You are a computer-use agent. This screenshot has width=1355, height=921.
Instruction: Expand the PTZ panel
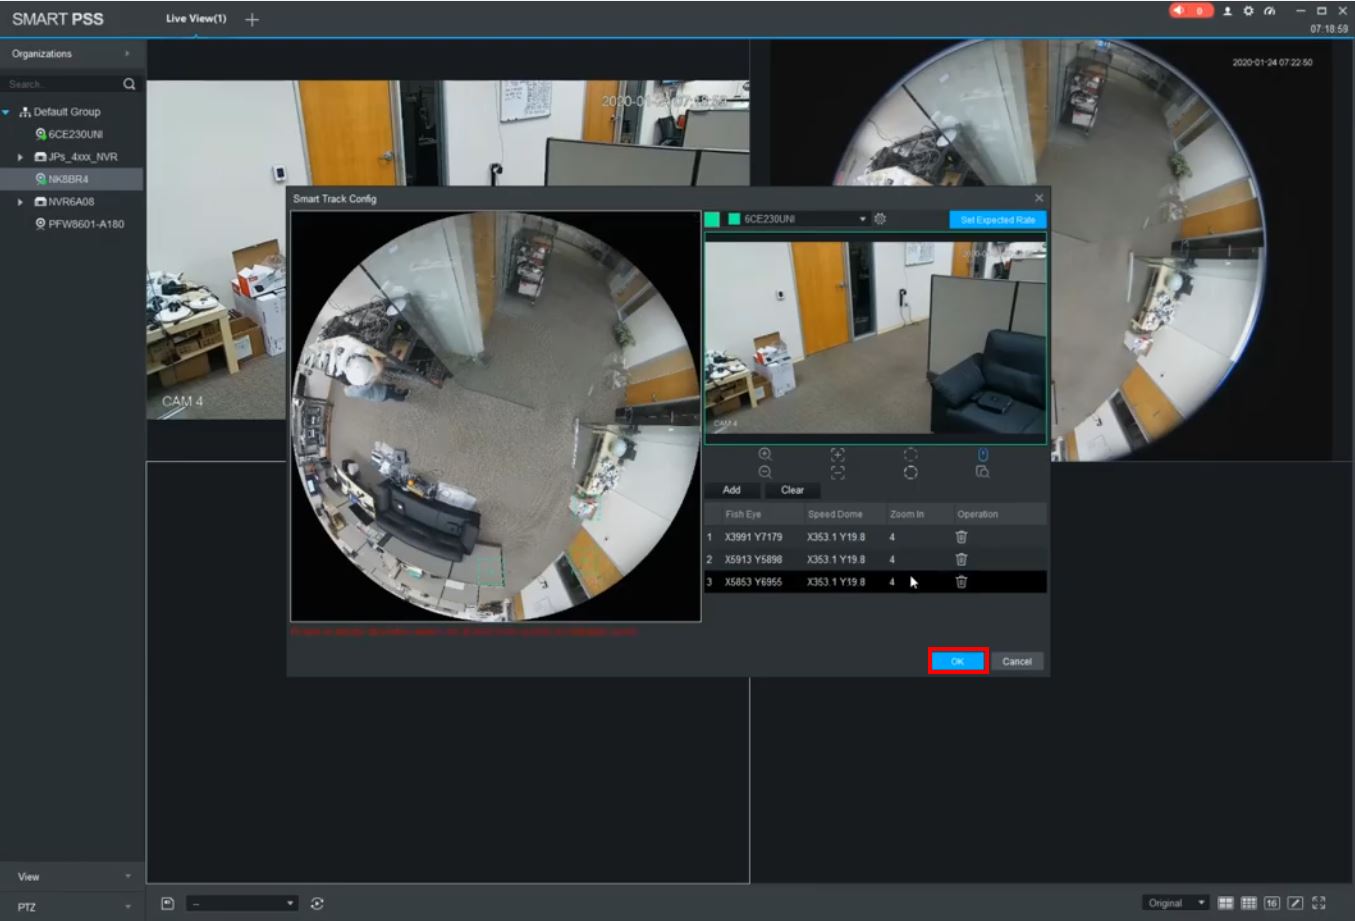(x=72, y=907)
